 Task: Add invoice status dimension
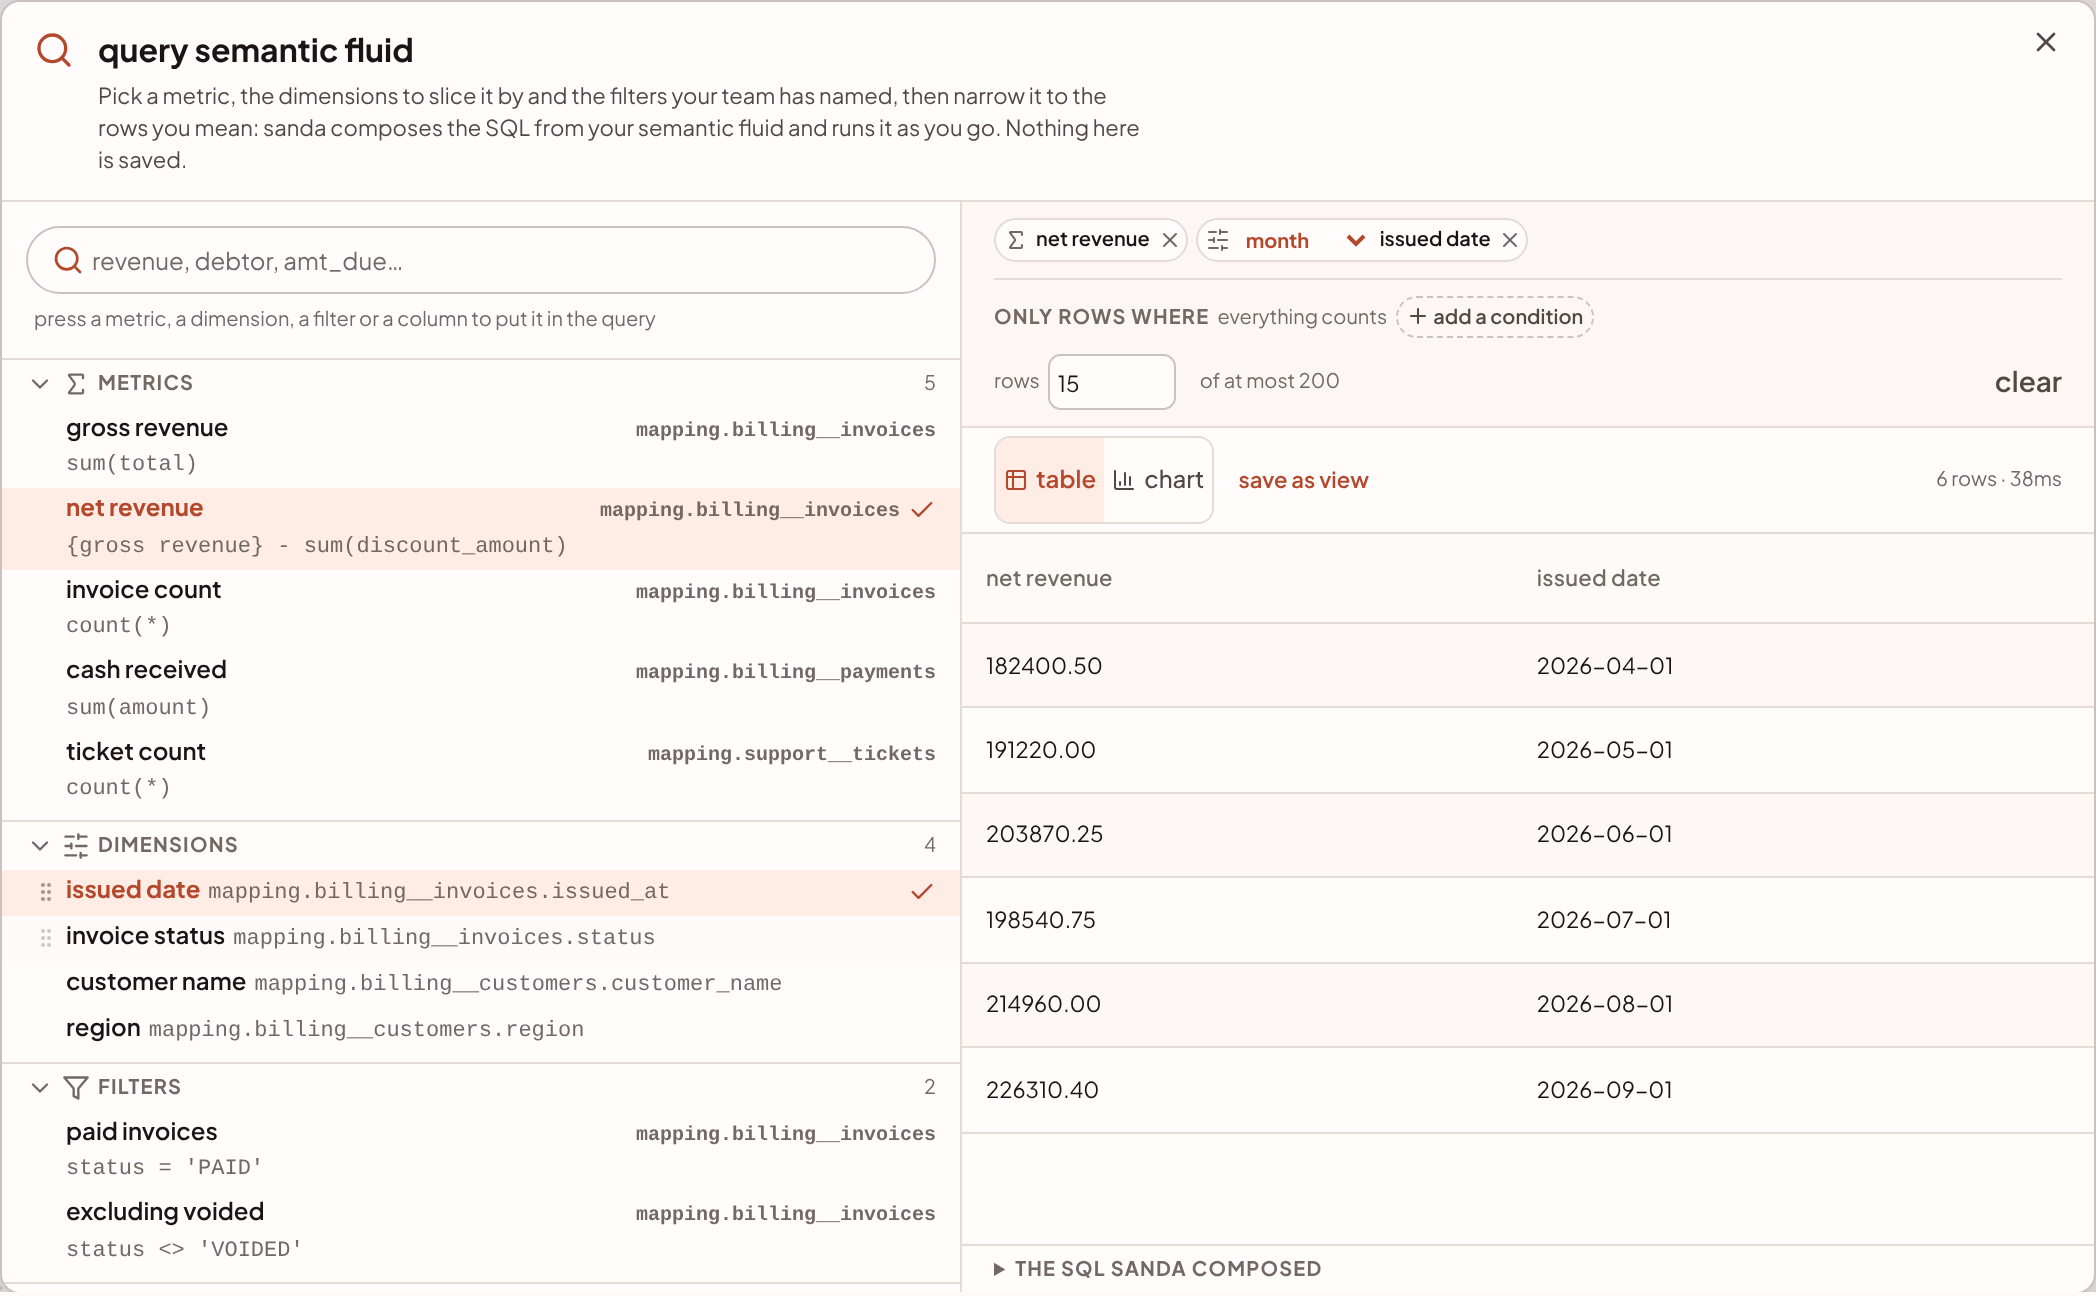click(x=481, y=937)
